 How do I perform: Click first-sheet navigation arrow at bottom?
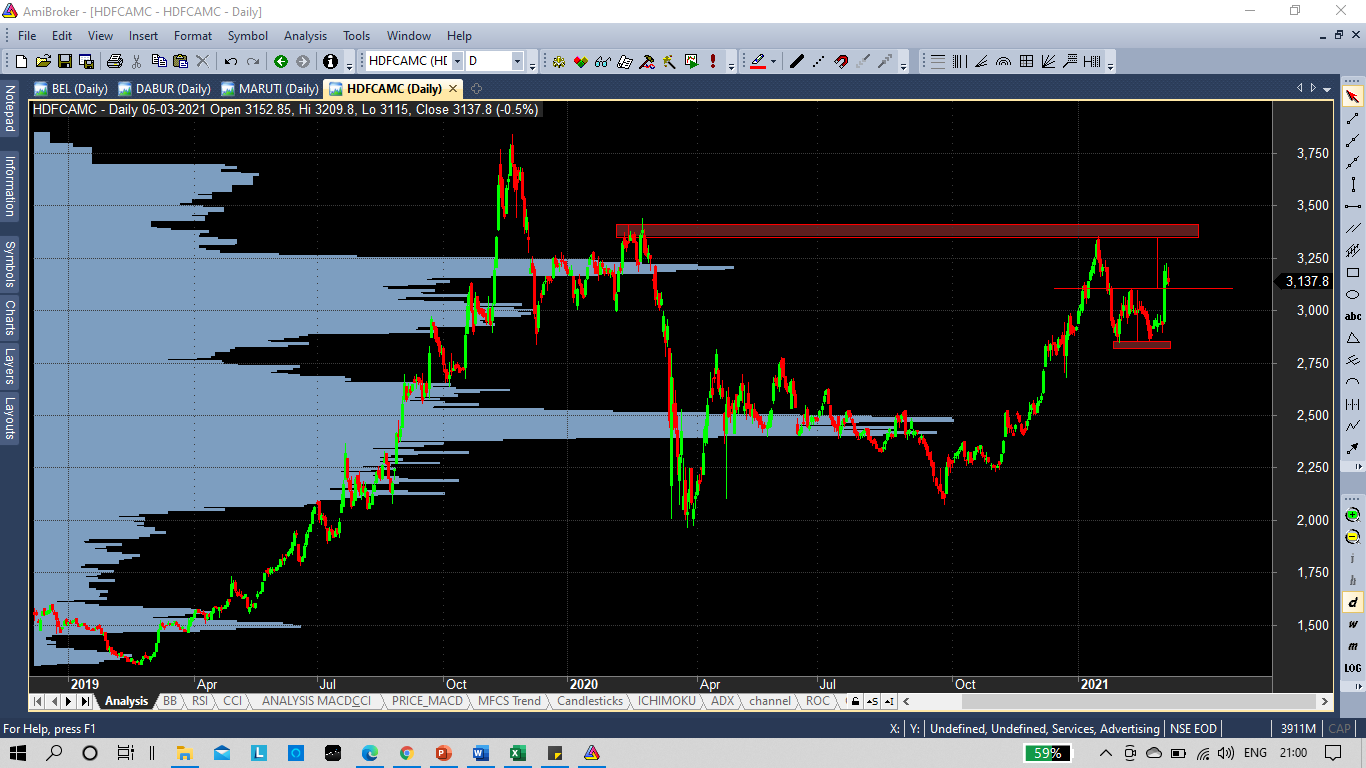pyautogui.click(x=38, y=701)
